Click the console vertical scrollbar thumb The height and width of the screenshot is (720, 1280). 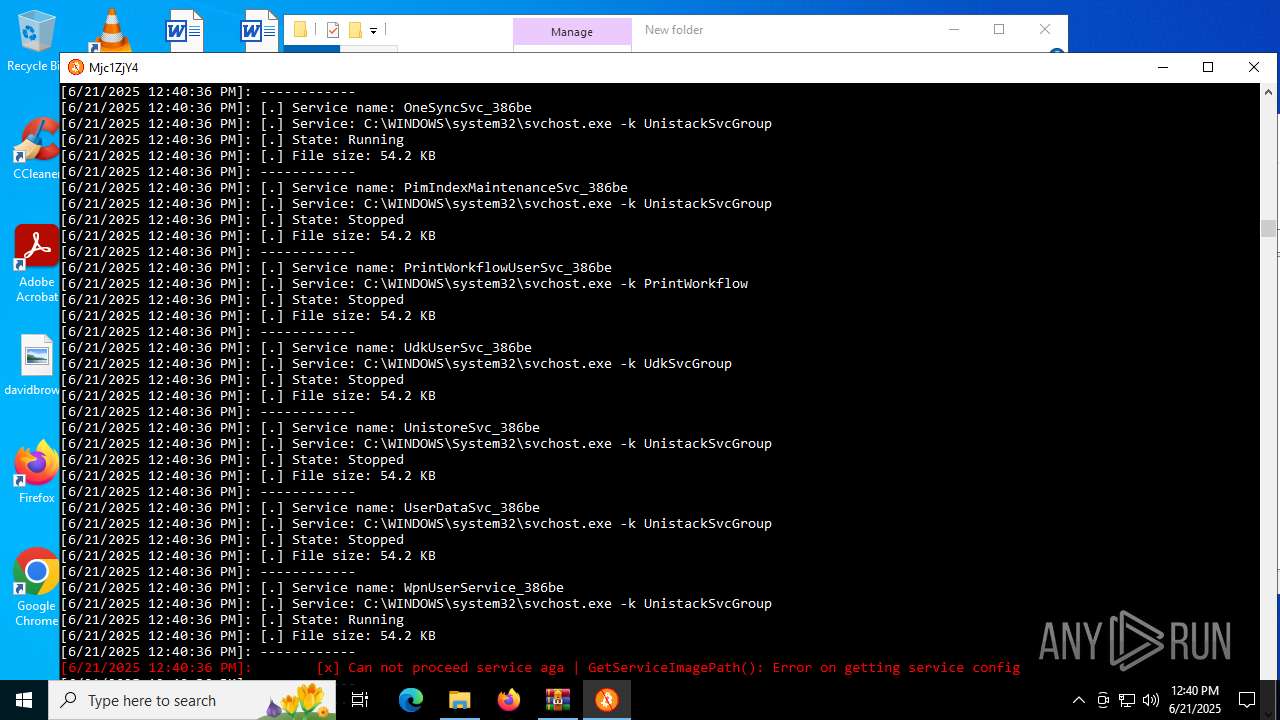(1269, 228)
